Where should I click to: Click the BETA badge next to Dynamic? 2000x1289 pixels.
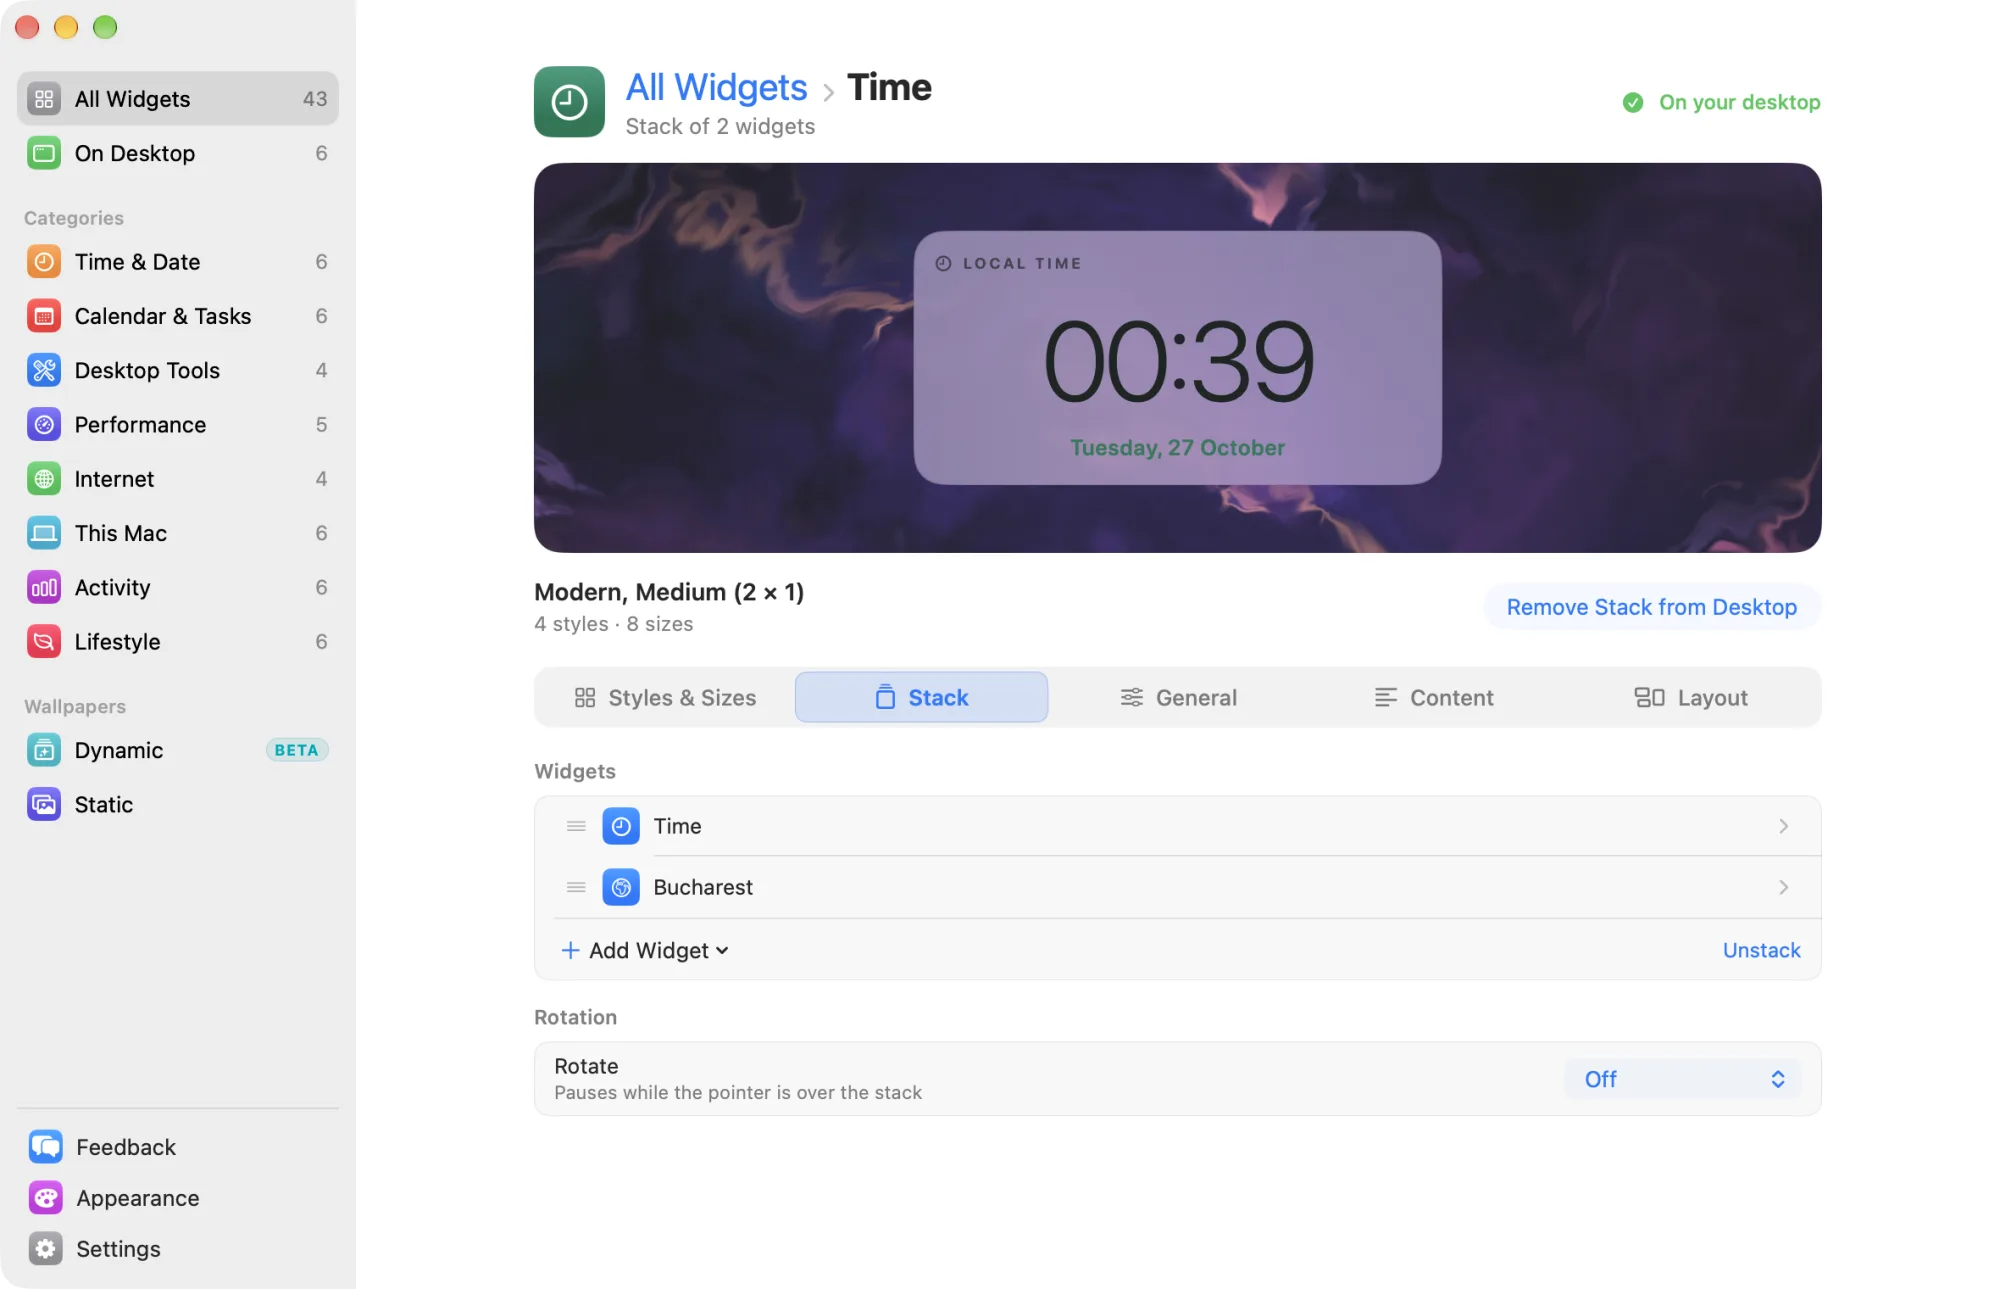(x=297, y=750)
